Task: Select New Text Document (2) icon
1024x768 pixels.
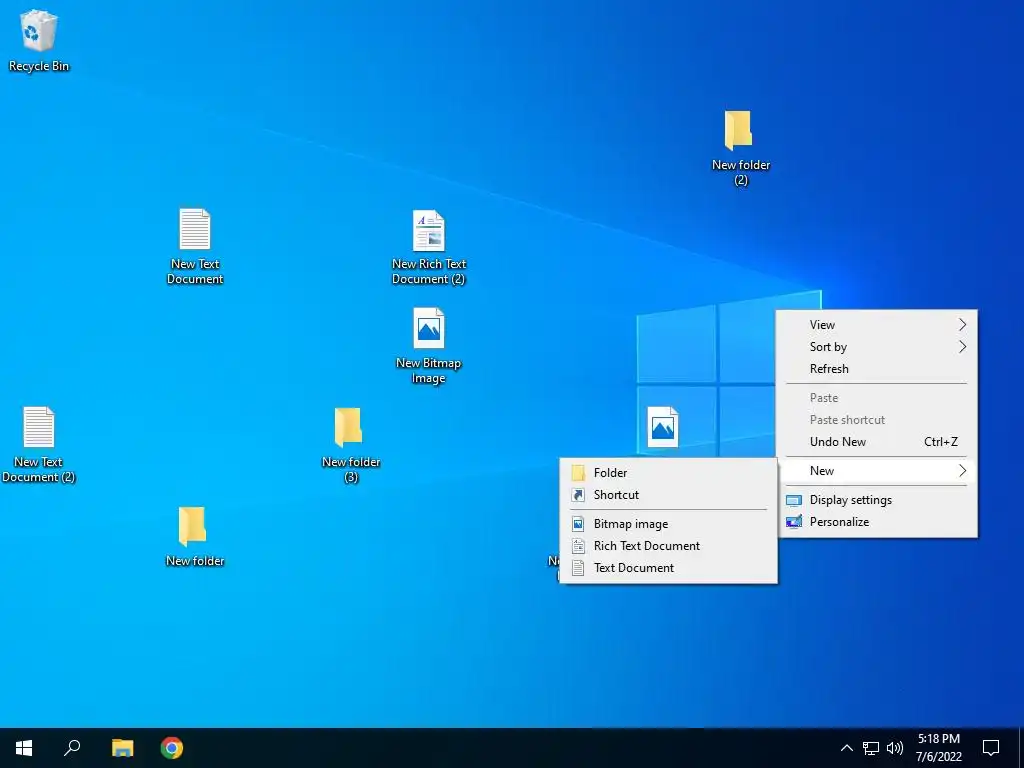Action: 39,445
